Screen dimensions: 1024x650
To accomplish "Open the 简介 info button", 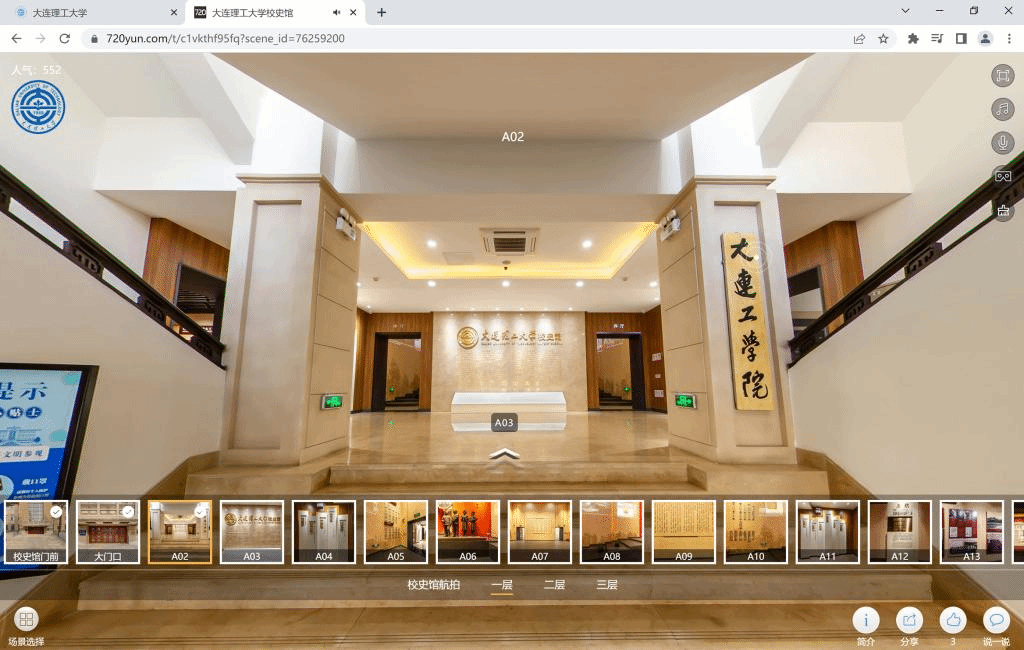I will (865, 620).
